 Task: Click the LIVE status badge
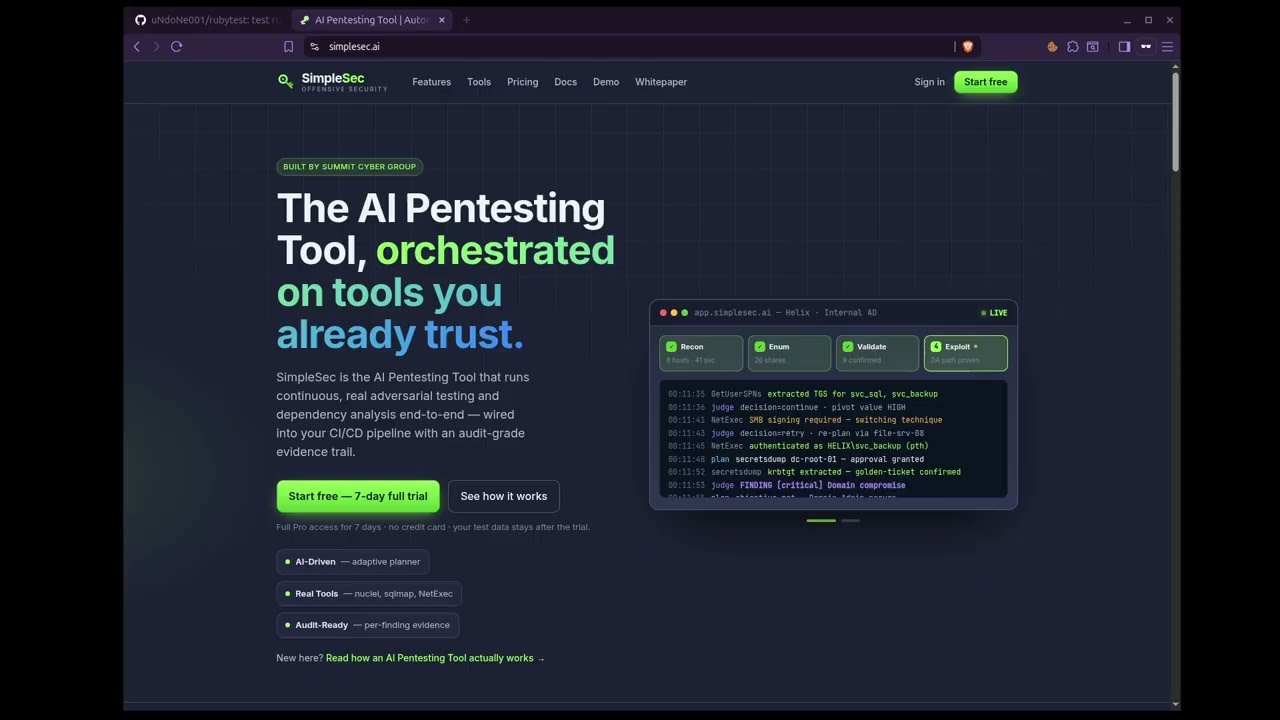pyautogui.click(x=994, y=313)
